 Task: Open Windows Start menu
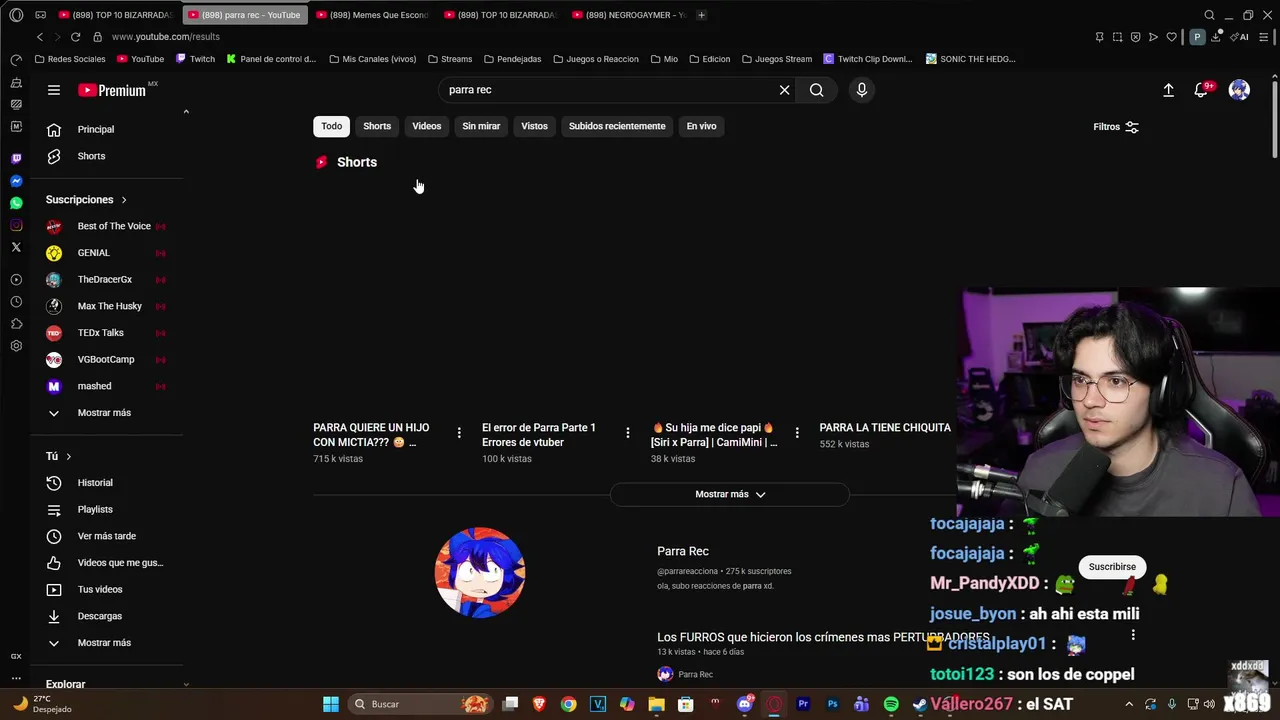click(x=330, y=704)
